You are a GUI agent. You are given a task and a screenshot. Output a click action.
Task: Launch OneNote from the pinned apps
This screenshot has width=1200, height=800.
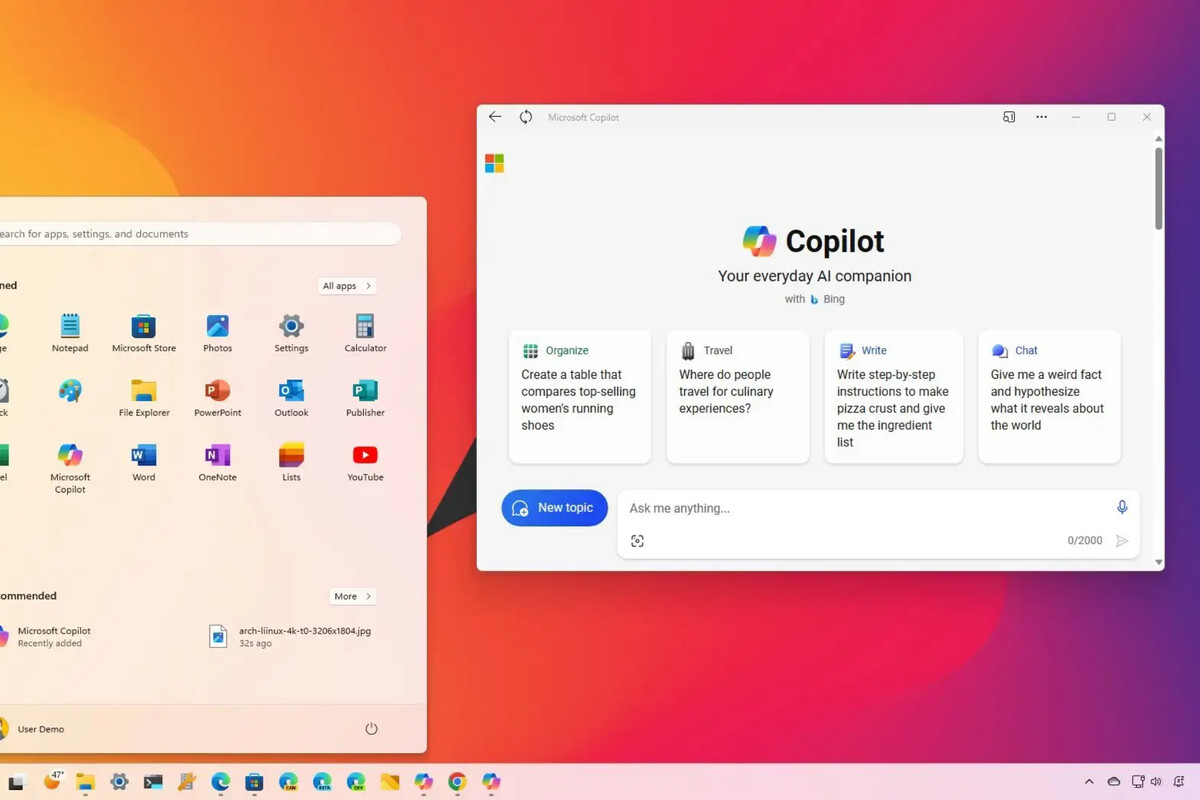(217, 463)
